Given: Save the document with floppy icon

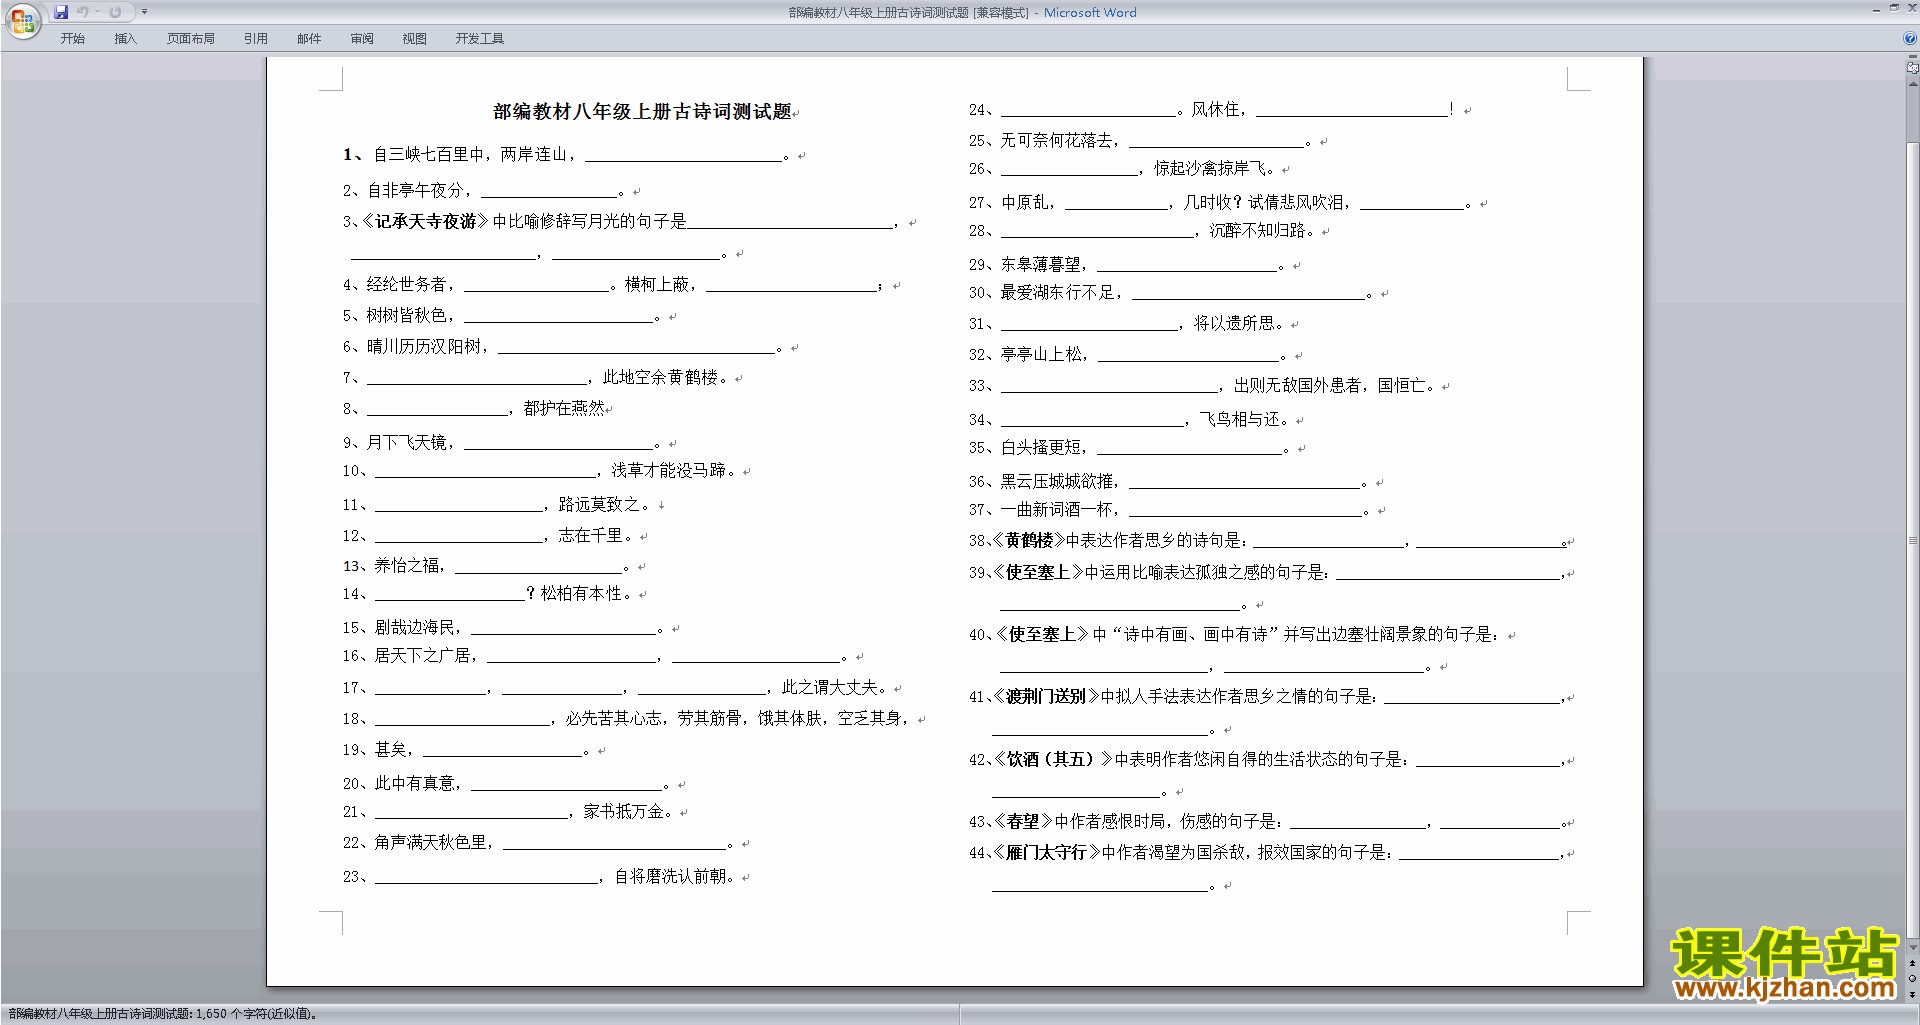Looking at the screenshot, I should coord(61,12).
